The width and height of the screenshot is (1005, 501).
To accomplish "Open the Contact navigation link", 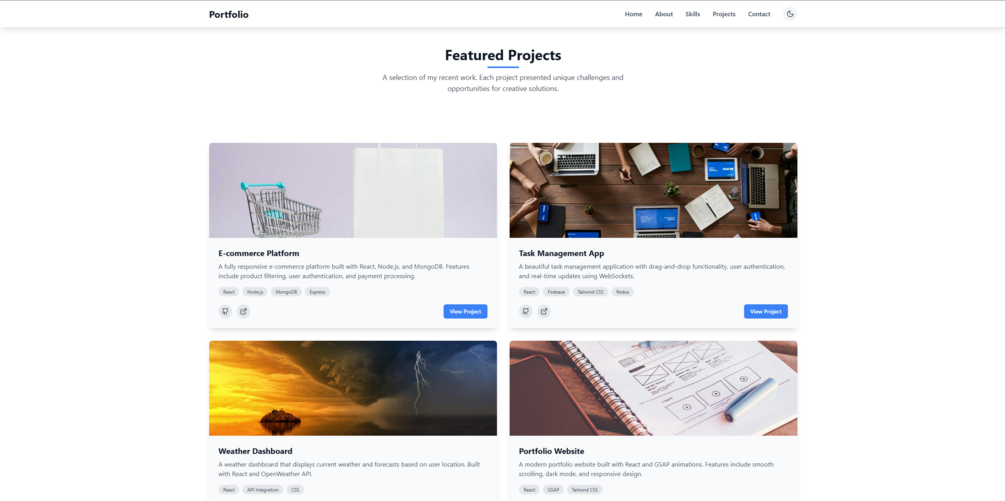I will [x=760, y=14].
